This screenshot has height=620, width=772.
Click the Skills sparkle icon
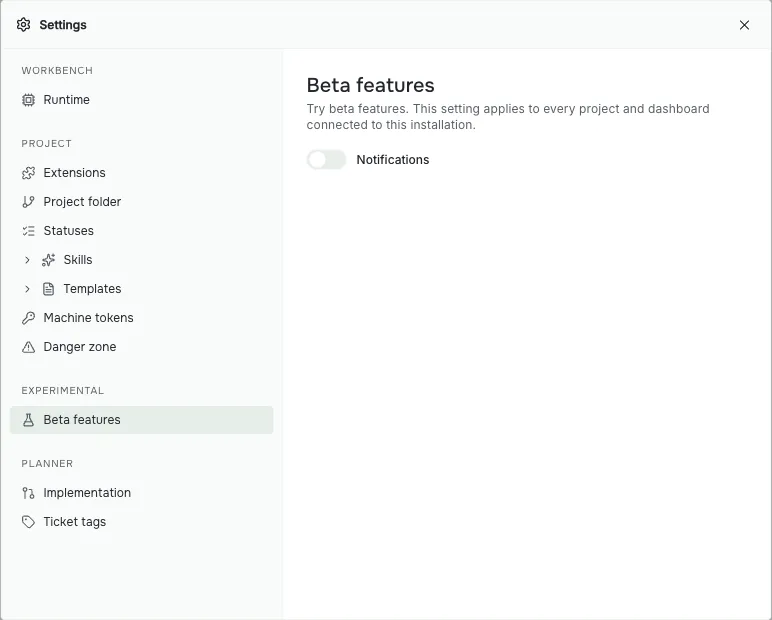point(48,260)
